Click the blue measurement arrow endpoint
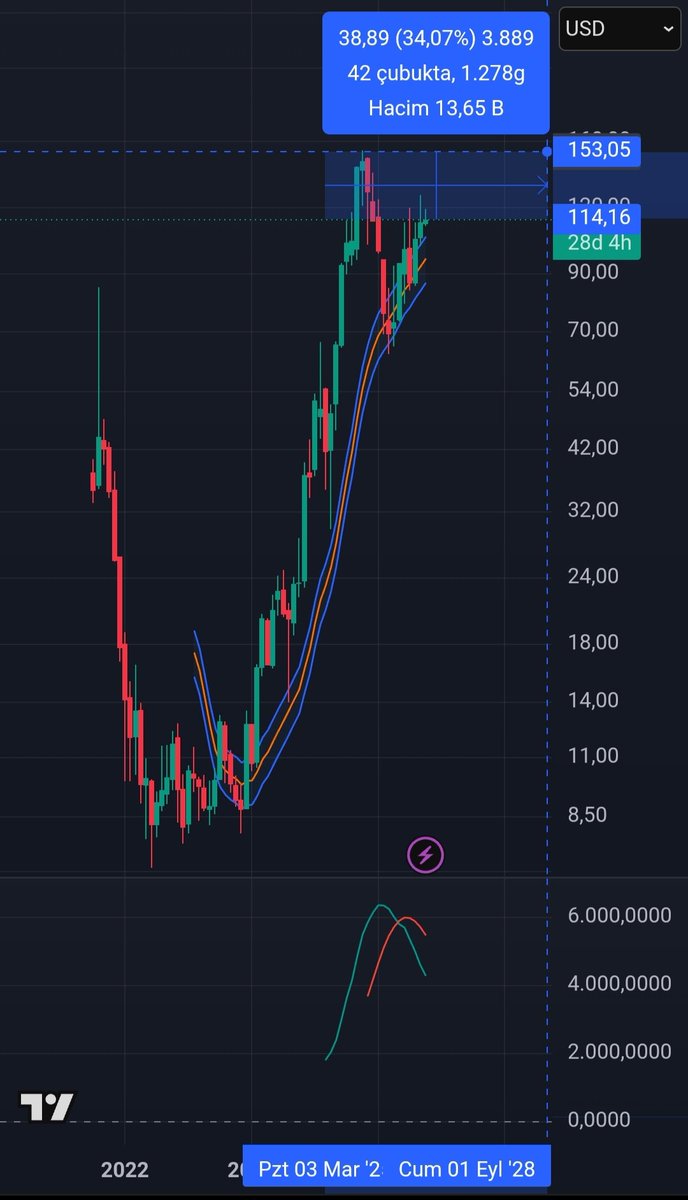 543,185
